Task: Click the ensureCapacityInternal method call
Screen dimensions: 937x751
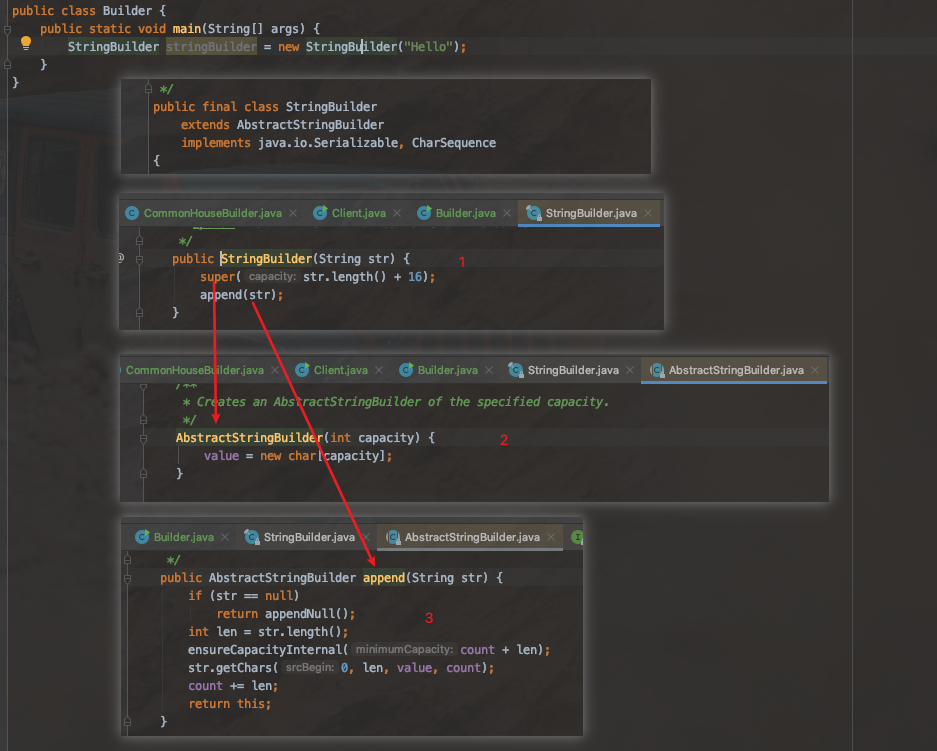Action: (265, 649)
